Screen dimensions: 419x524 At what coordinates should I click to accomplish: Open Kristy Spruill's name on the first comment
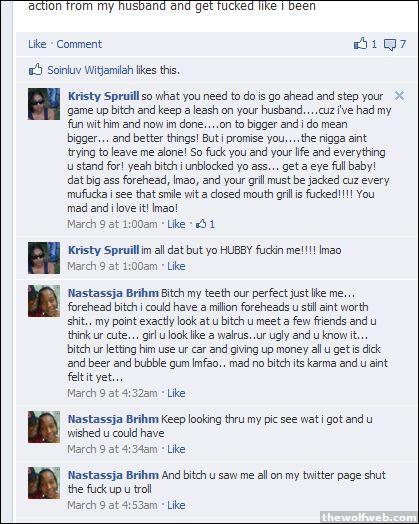coord(103,96)
